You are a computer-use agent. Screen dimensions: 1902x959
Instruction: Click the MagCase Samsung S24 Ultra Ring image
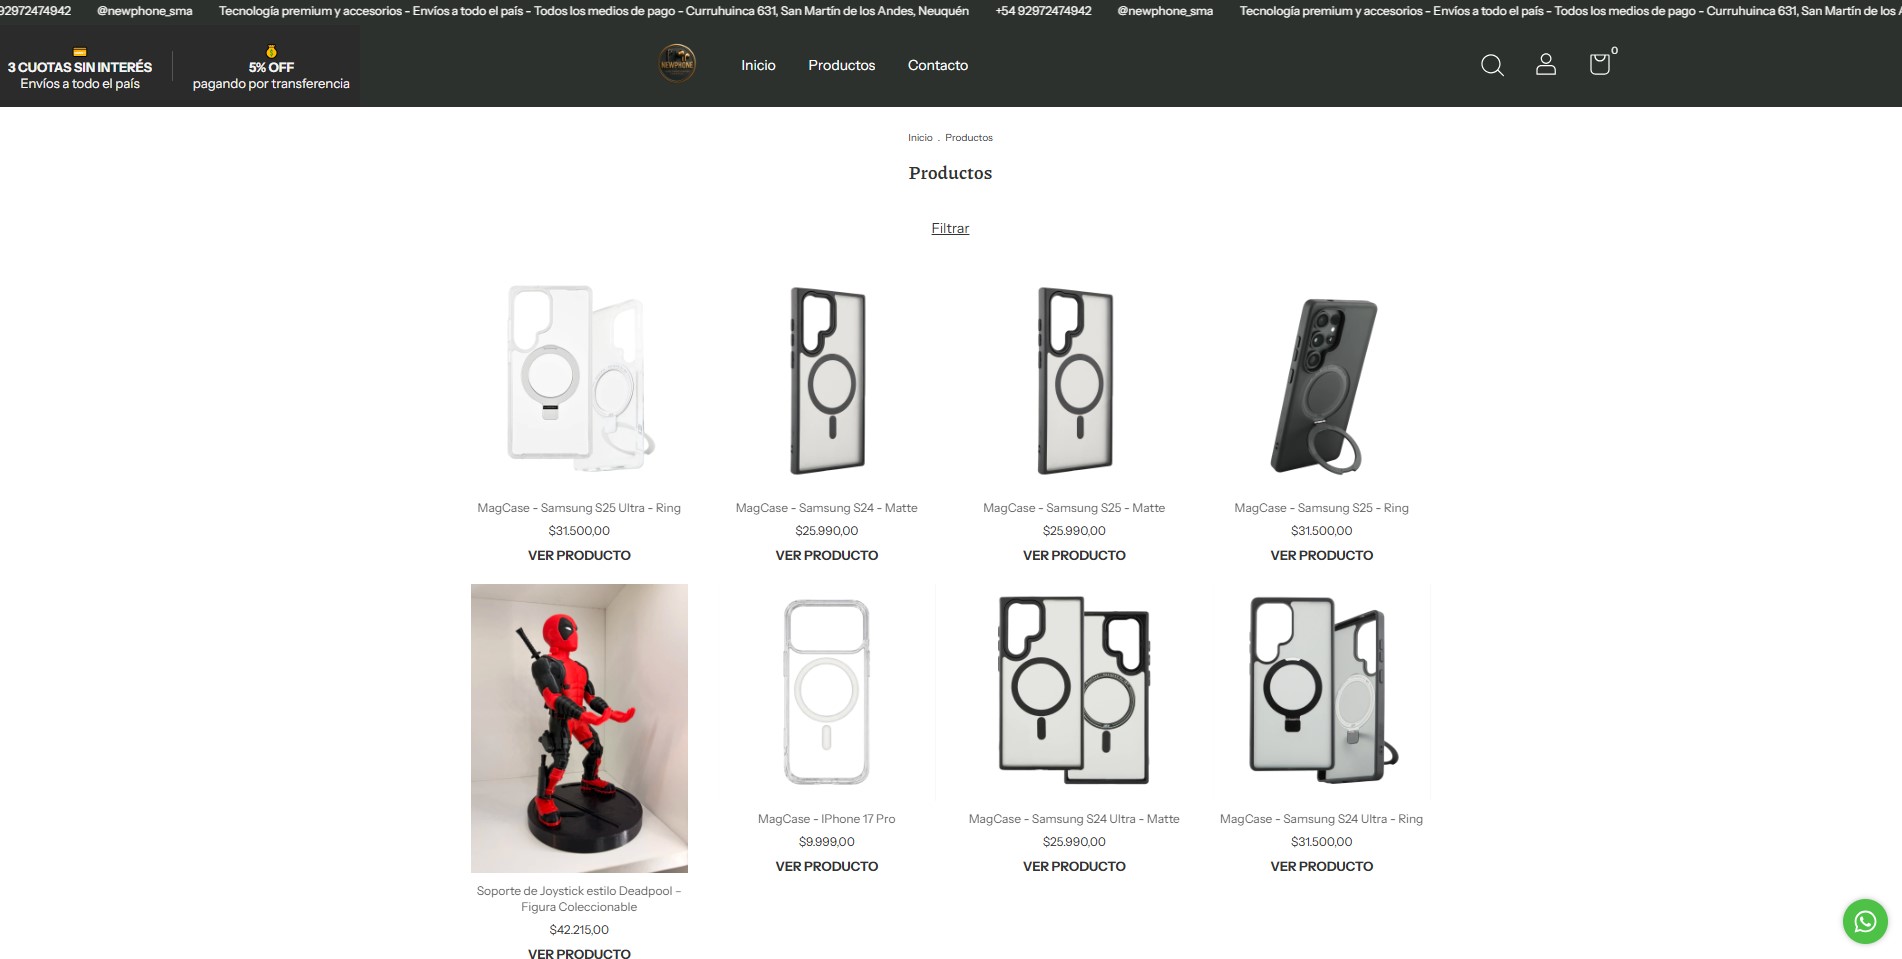[x=1321, y=692]
